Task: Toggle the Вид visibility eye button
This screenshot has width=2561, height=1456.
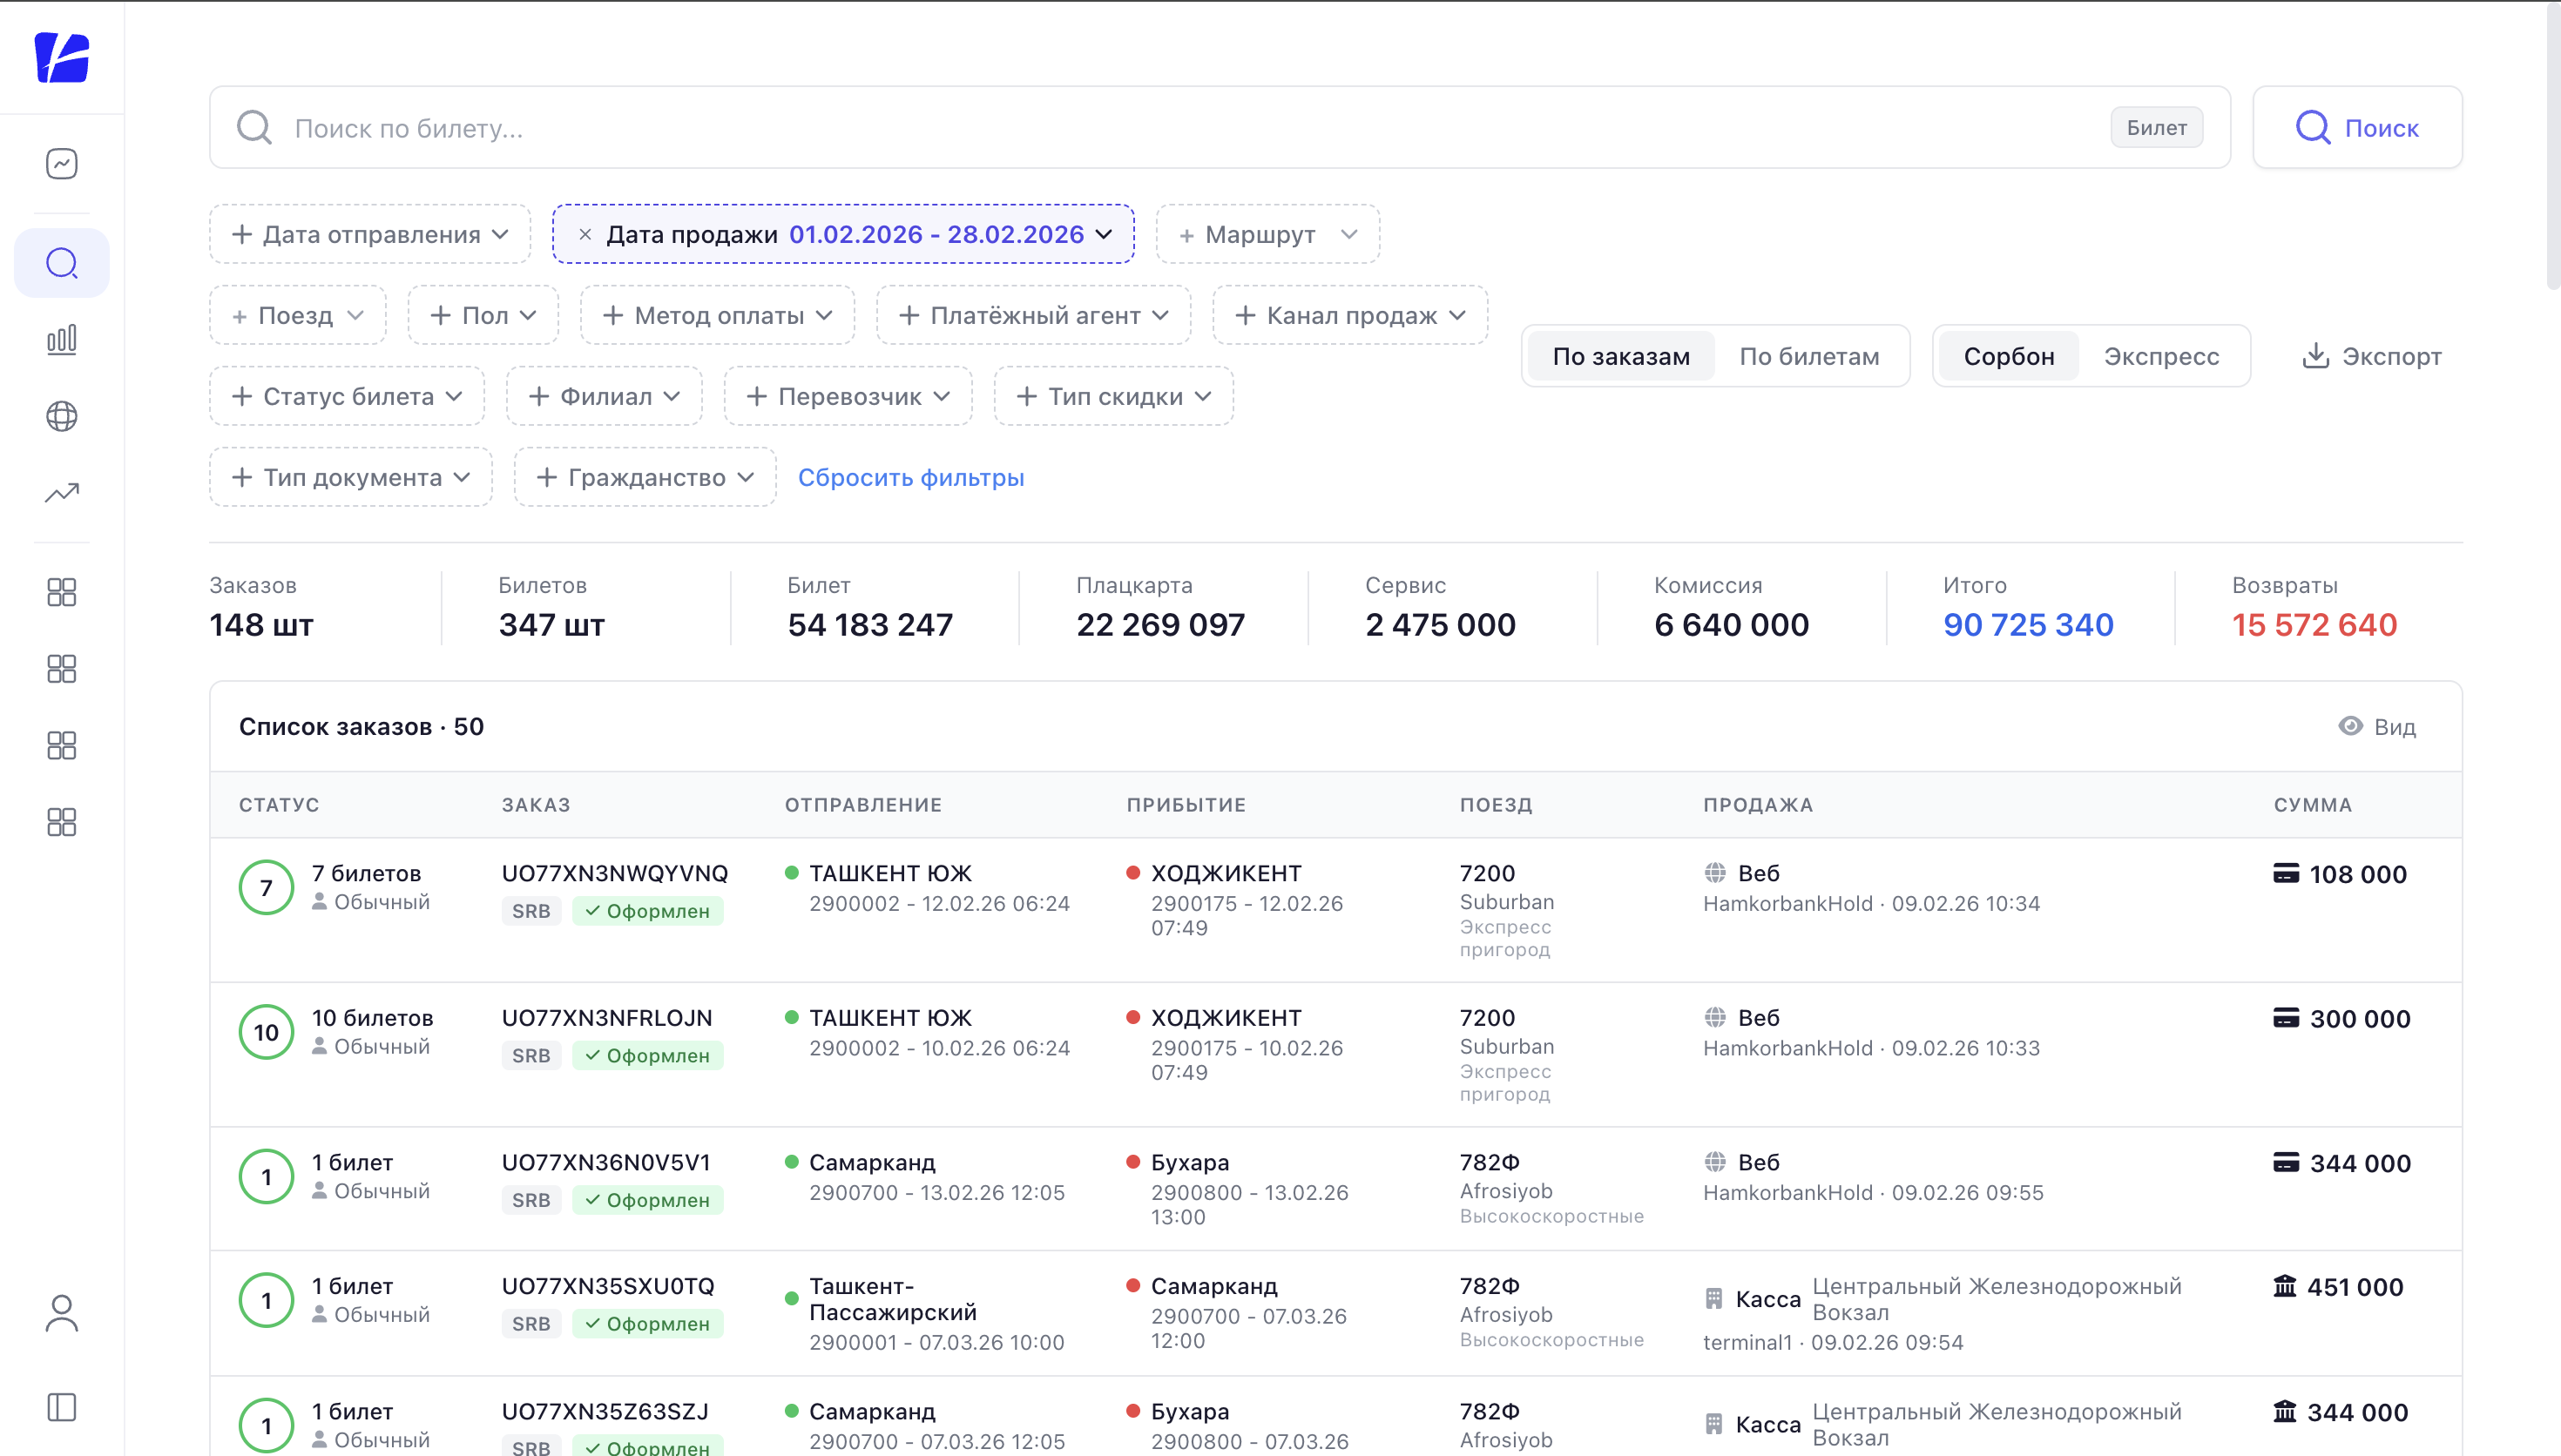Action: pyautogui.click(x=2377, y=727)
